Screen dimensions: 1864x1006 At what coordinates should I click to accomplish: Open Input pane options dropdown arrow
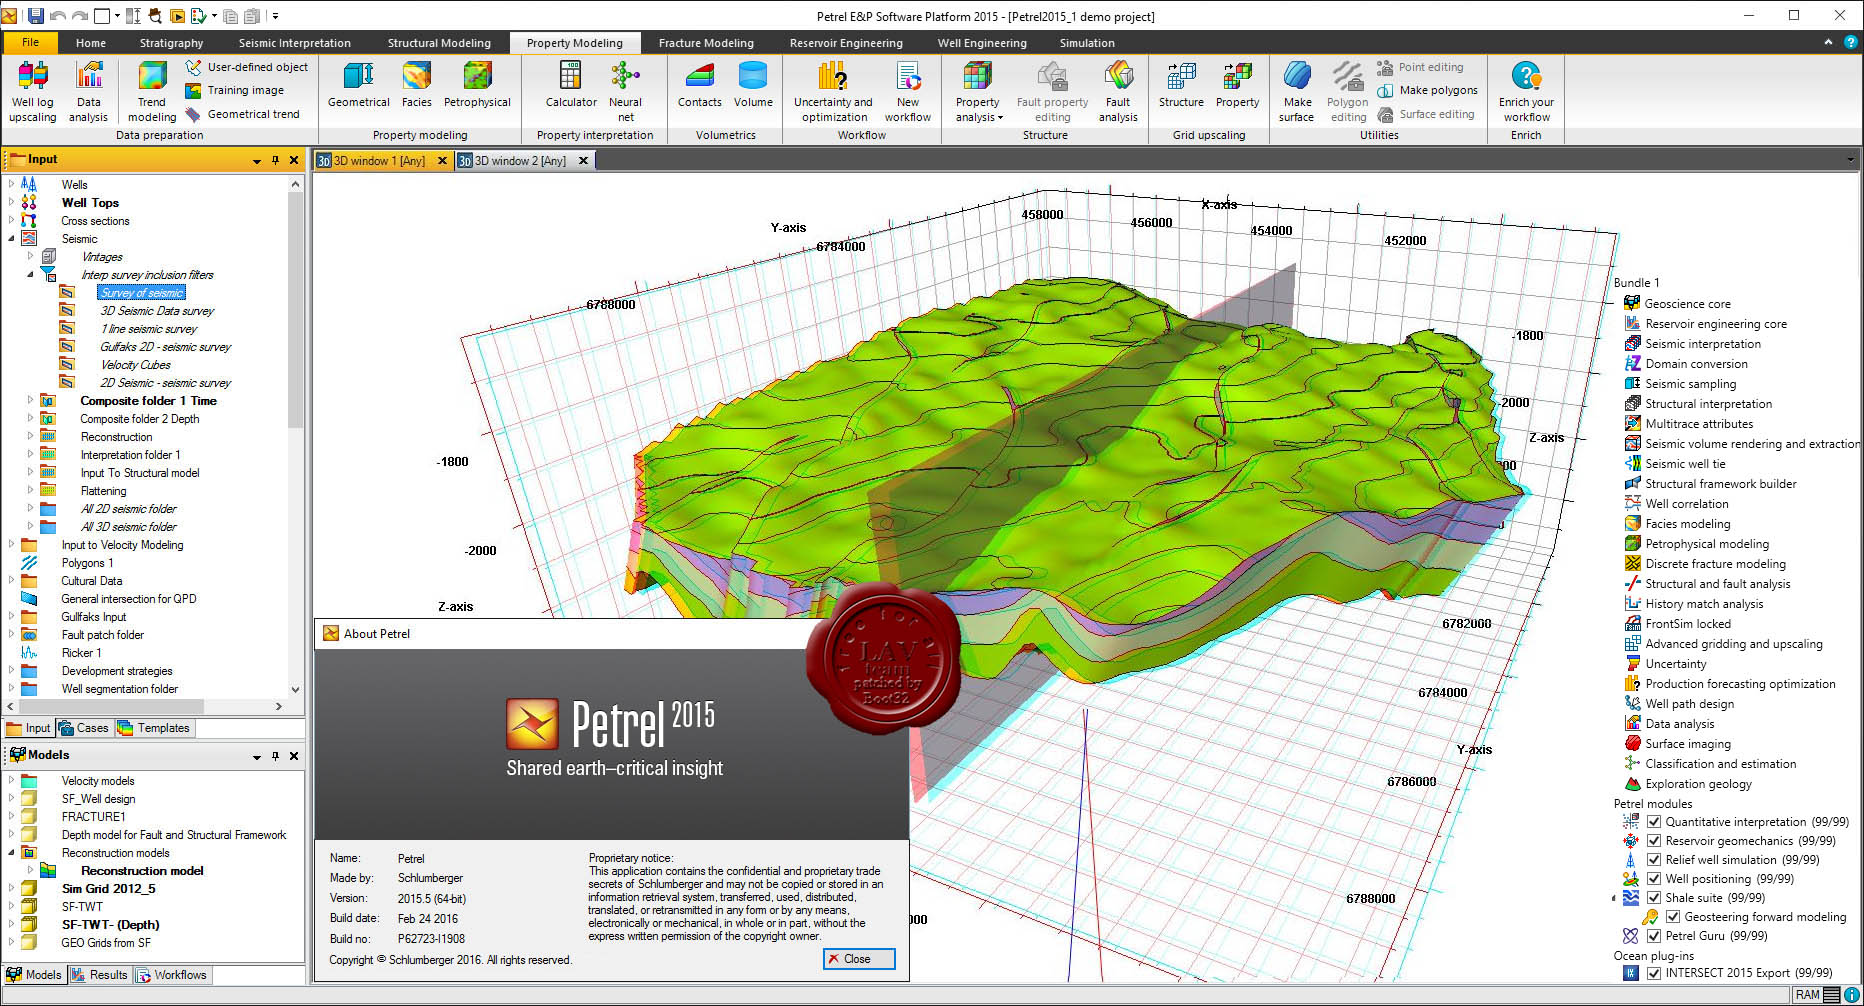pyautogui.click(x=256, y=160)
